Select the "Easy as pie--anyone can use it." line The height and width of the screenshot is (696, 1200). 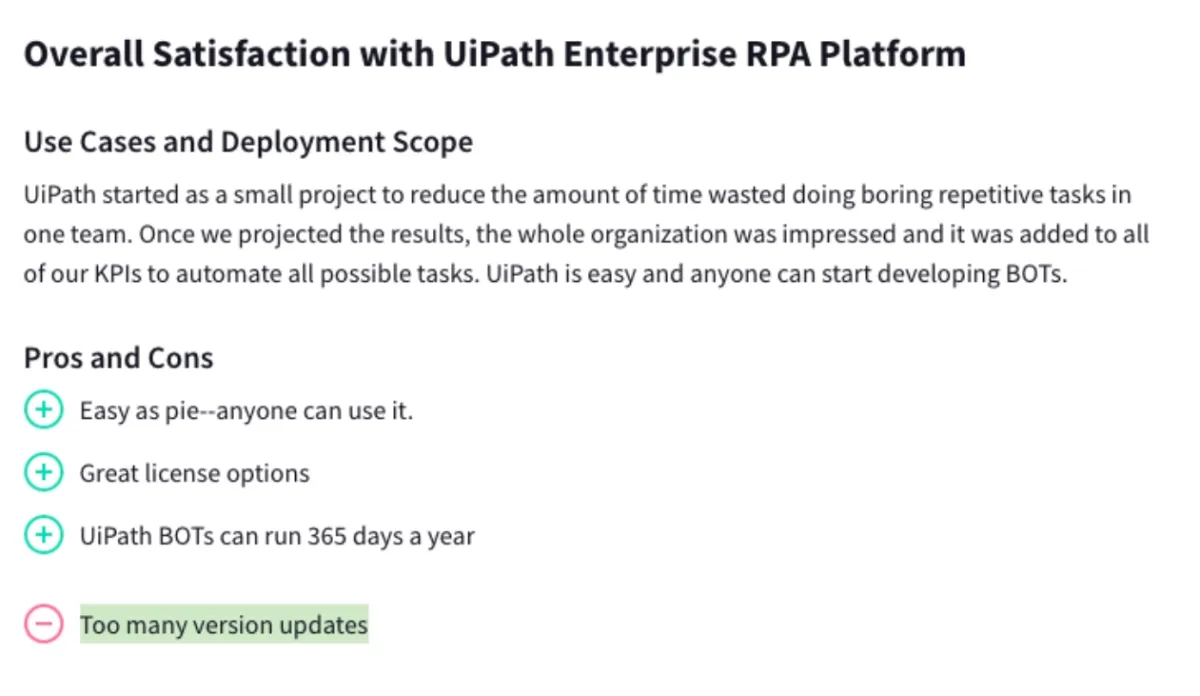246,411
